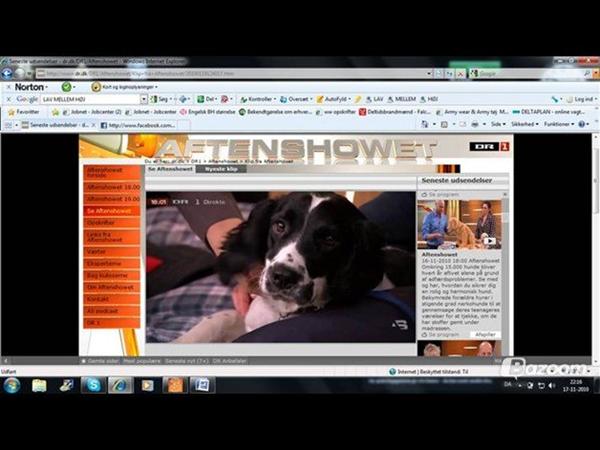
Task: Click the IE Help question mark icon
Action: [582, 124]
